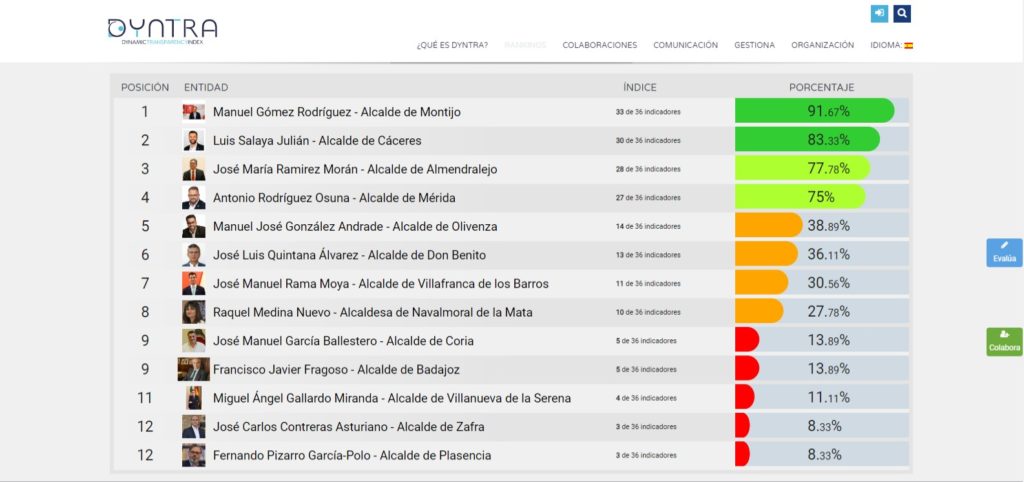1024x482 pixels.
Task: Click the 38.89% orange progress bar
Action: 768,226
